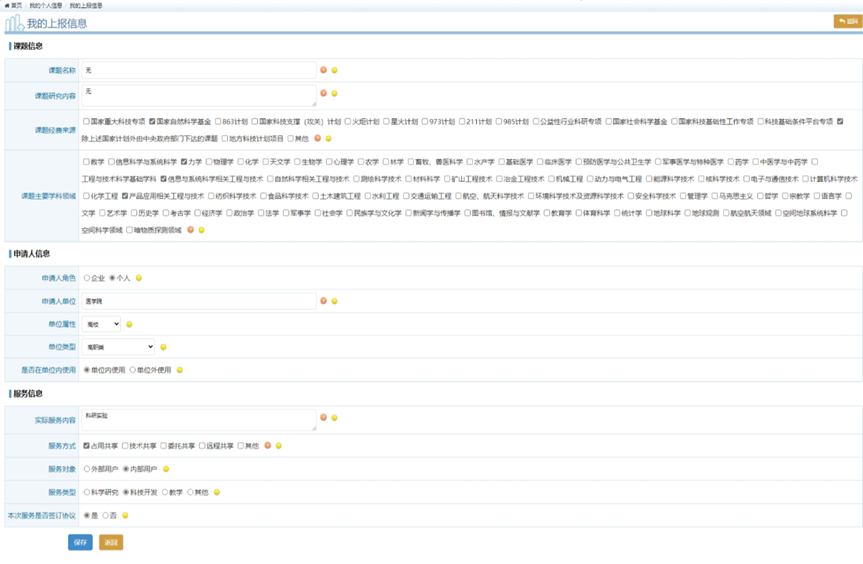The height and width of the screenshot is (564, 863).
Task: Toggle the 占用共享 service mode checkbox
Action: tap(87, 446)
